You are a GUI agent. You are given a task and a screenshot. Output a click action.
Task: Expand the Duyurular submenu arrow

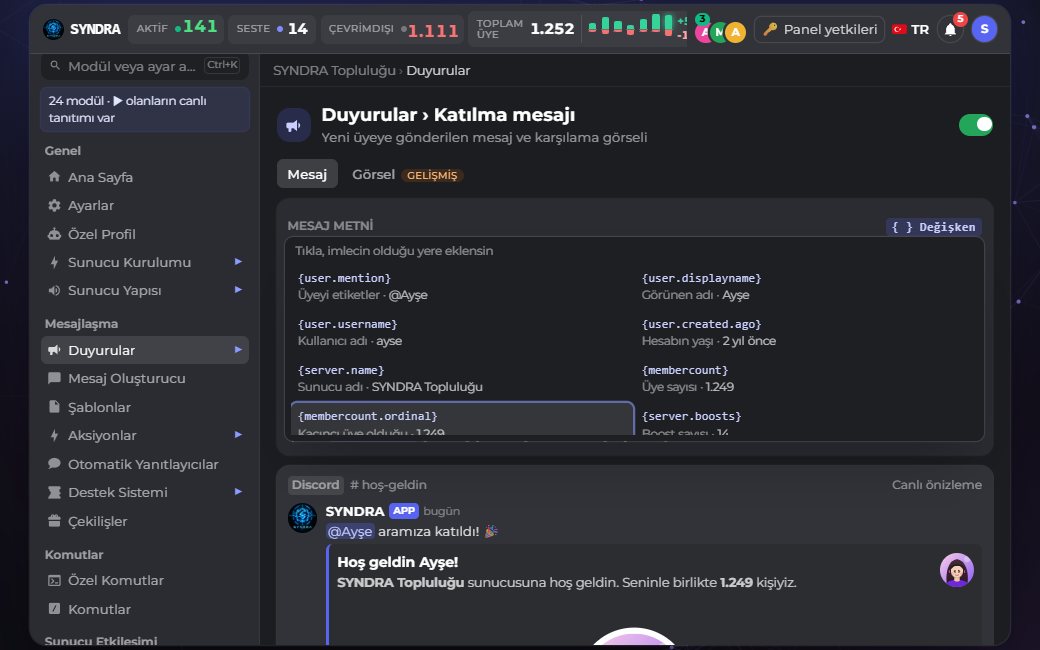click(x=238, y=350)
